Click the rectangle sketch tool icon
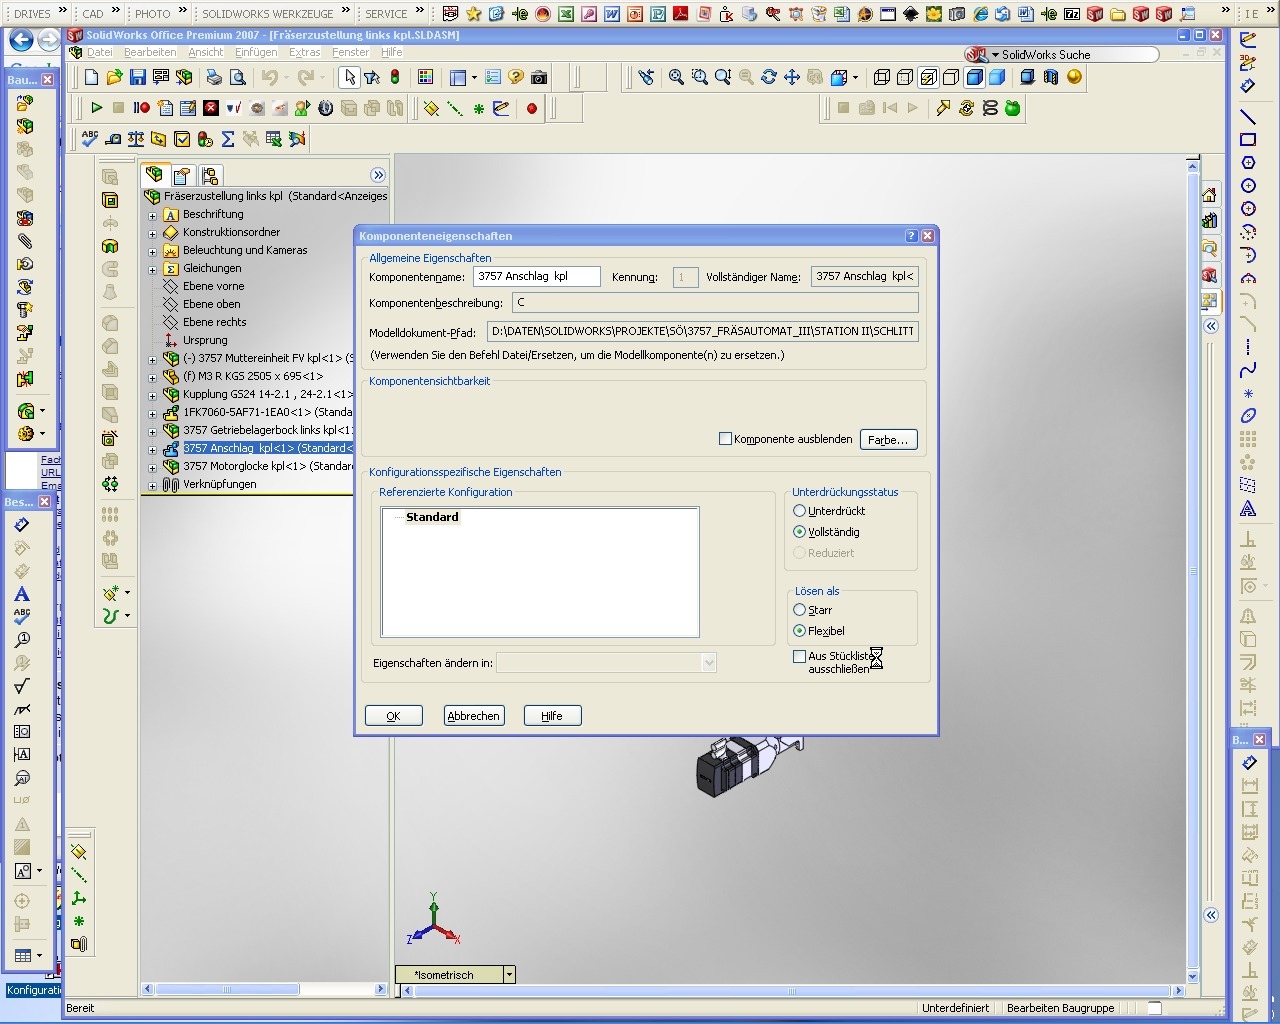 coord(1248,140)
